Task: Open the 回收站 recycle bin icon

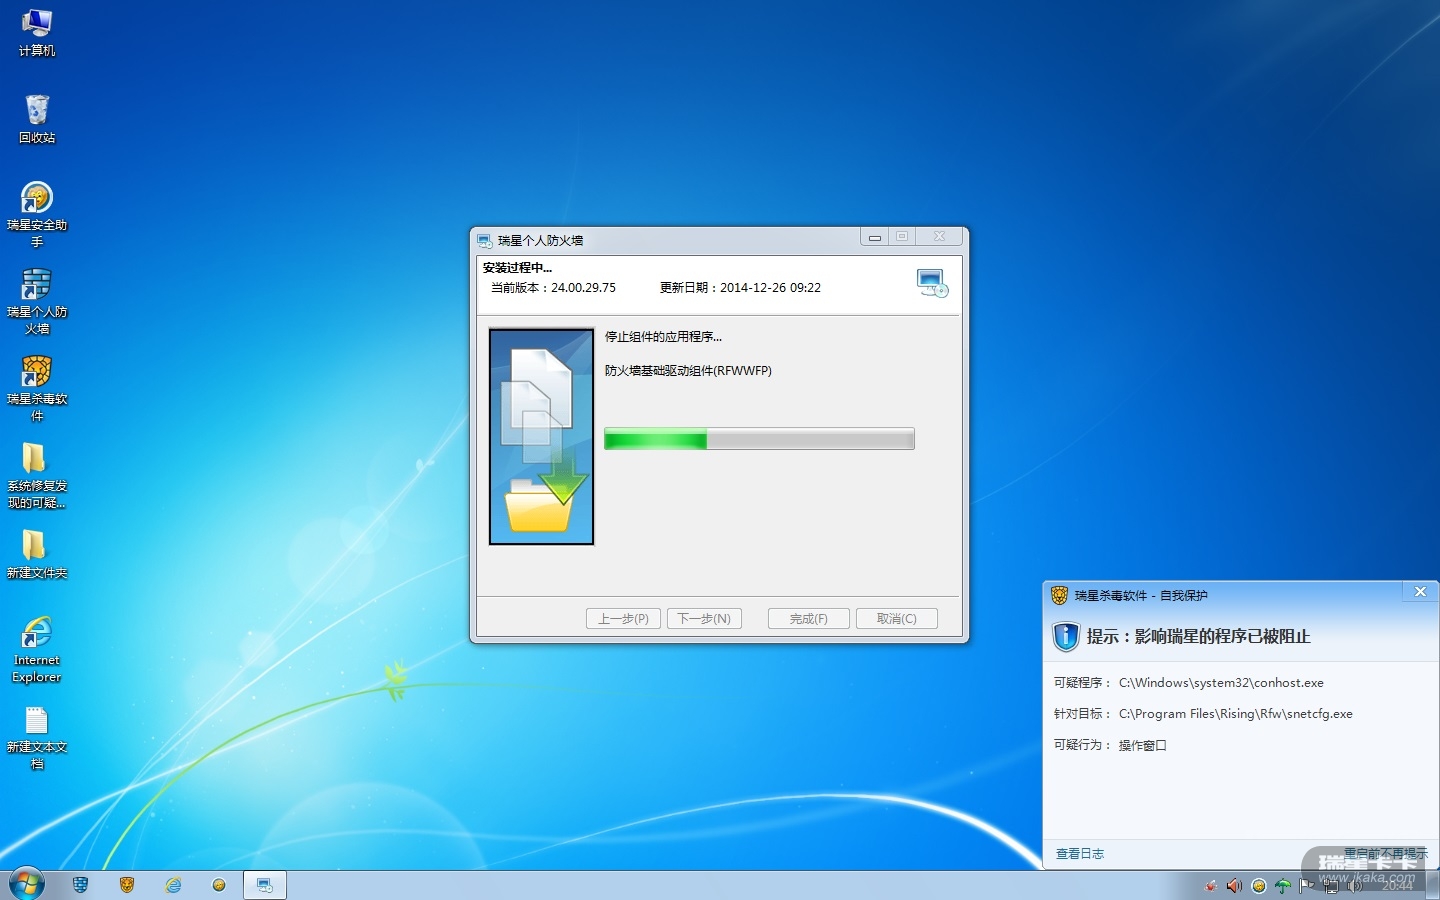Action: [37, 118]
